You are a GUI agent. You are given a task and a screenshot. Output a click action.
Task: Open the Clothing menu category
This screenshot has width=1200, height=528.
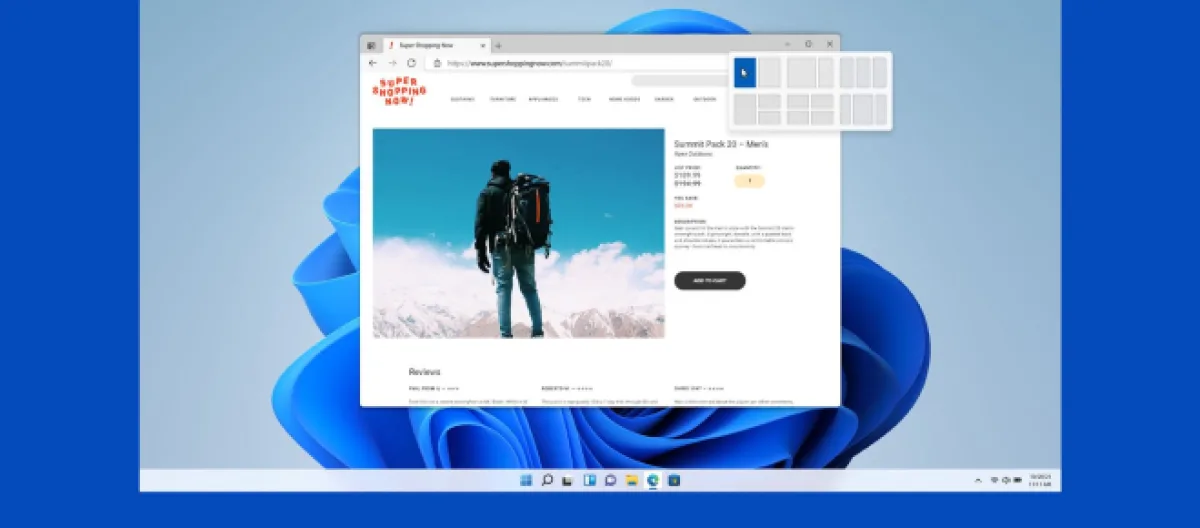click(x=462, y=99)
